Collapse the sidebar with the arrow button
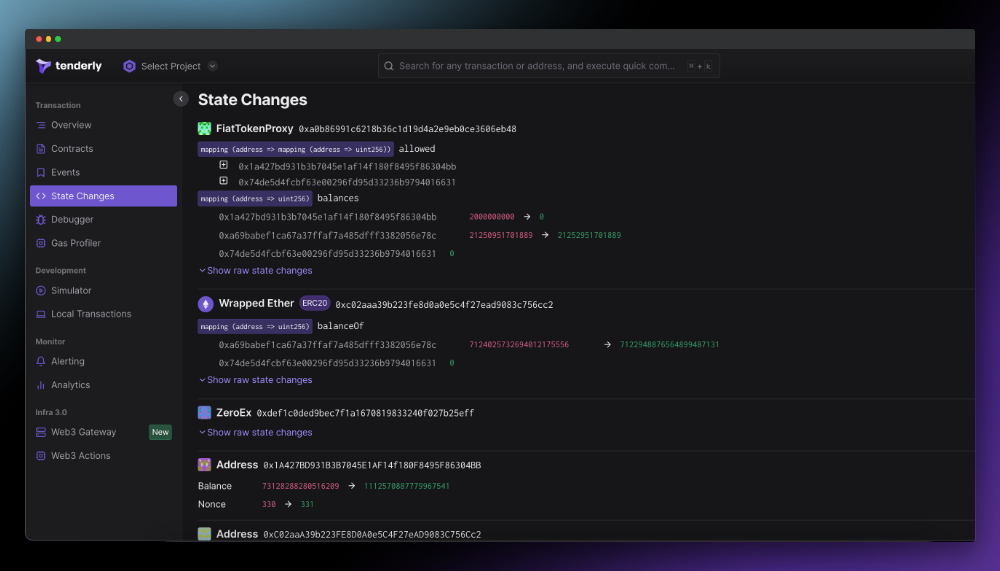 (181, 99)
